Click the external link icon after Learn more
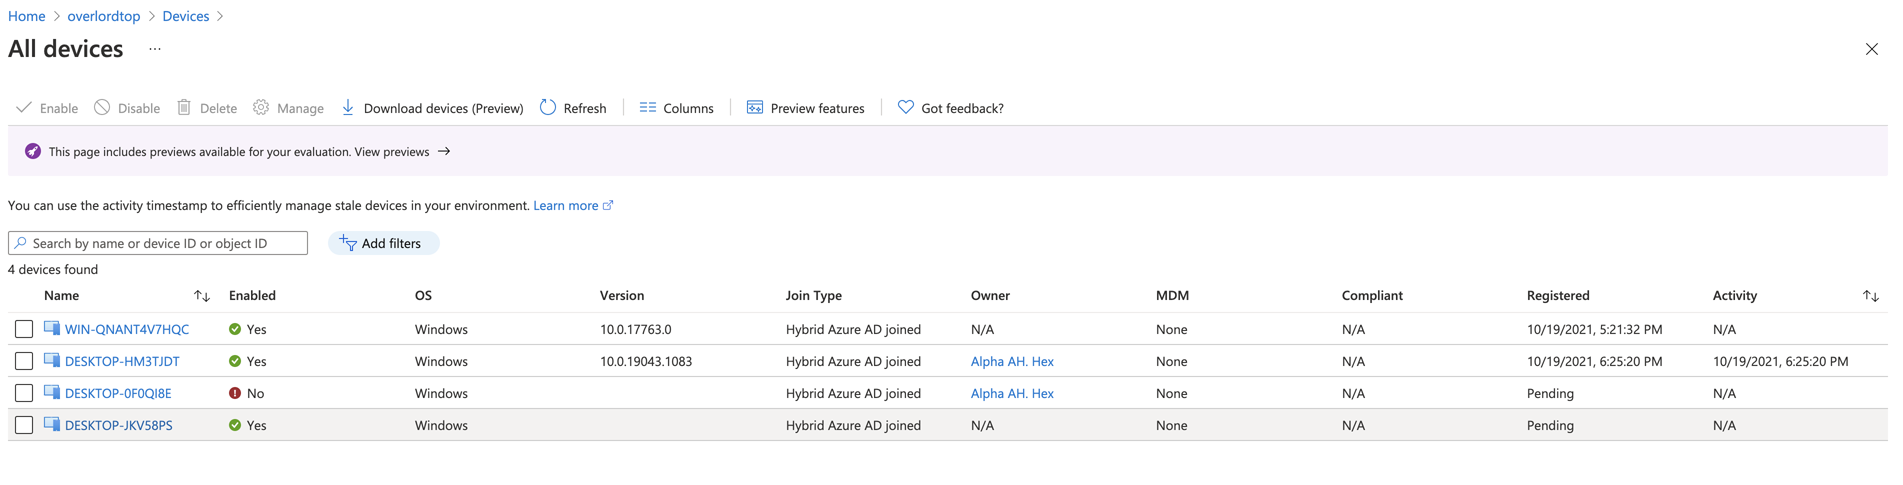1903x485 pixels. click(608, 205)
